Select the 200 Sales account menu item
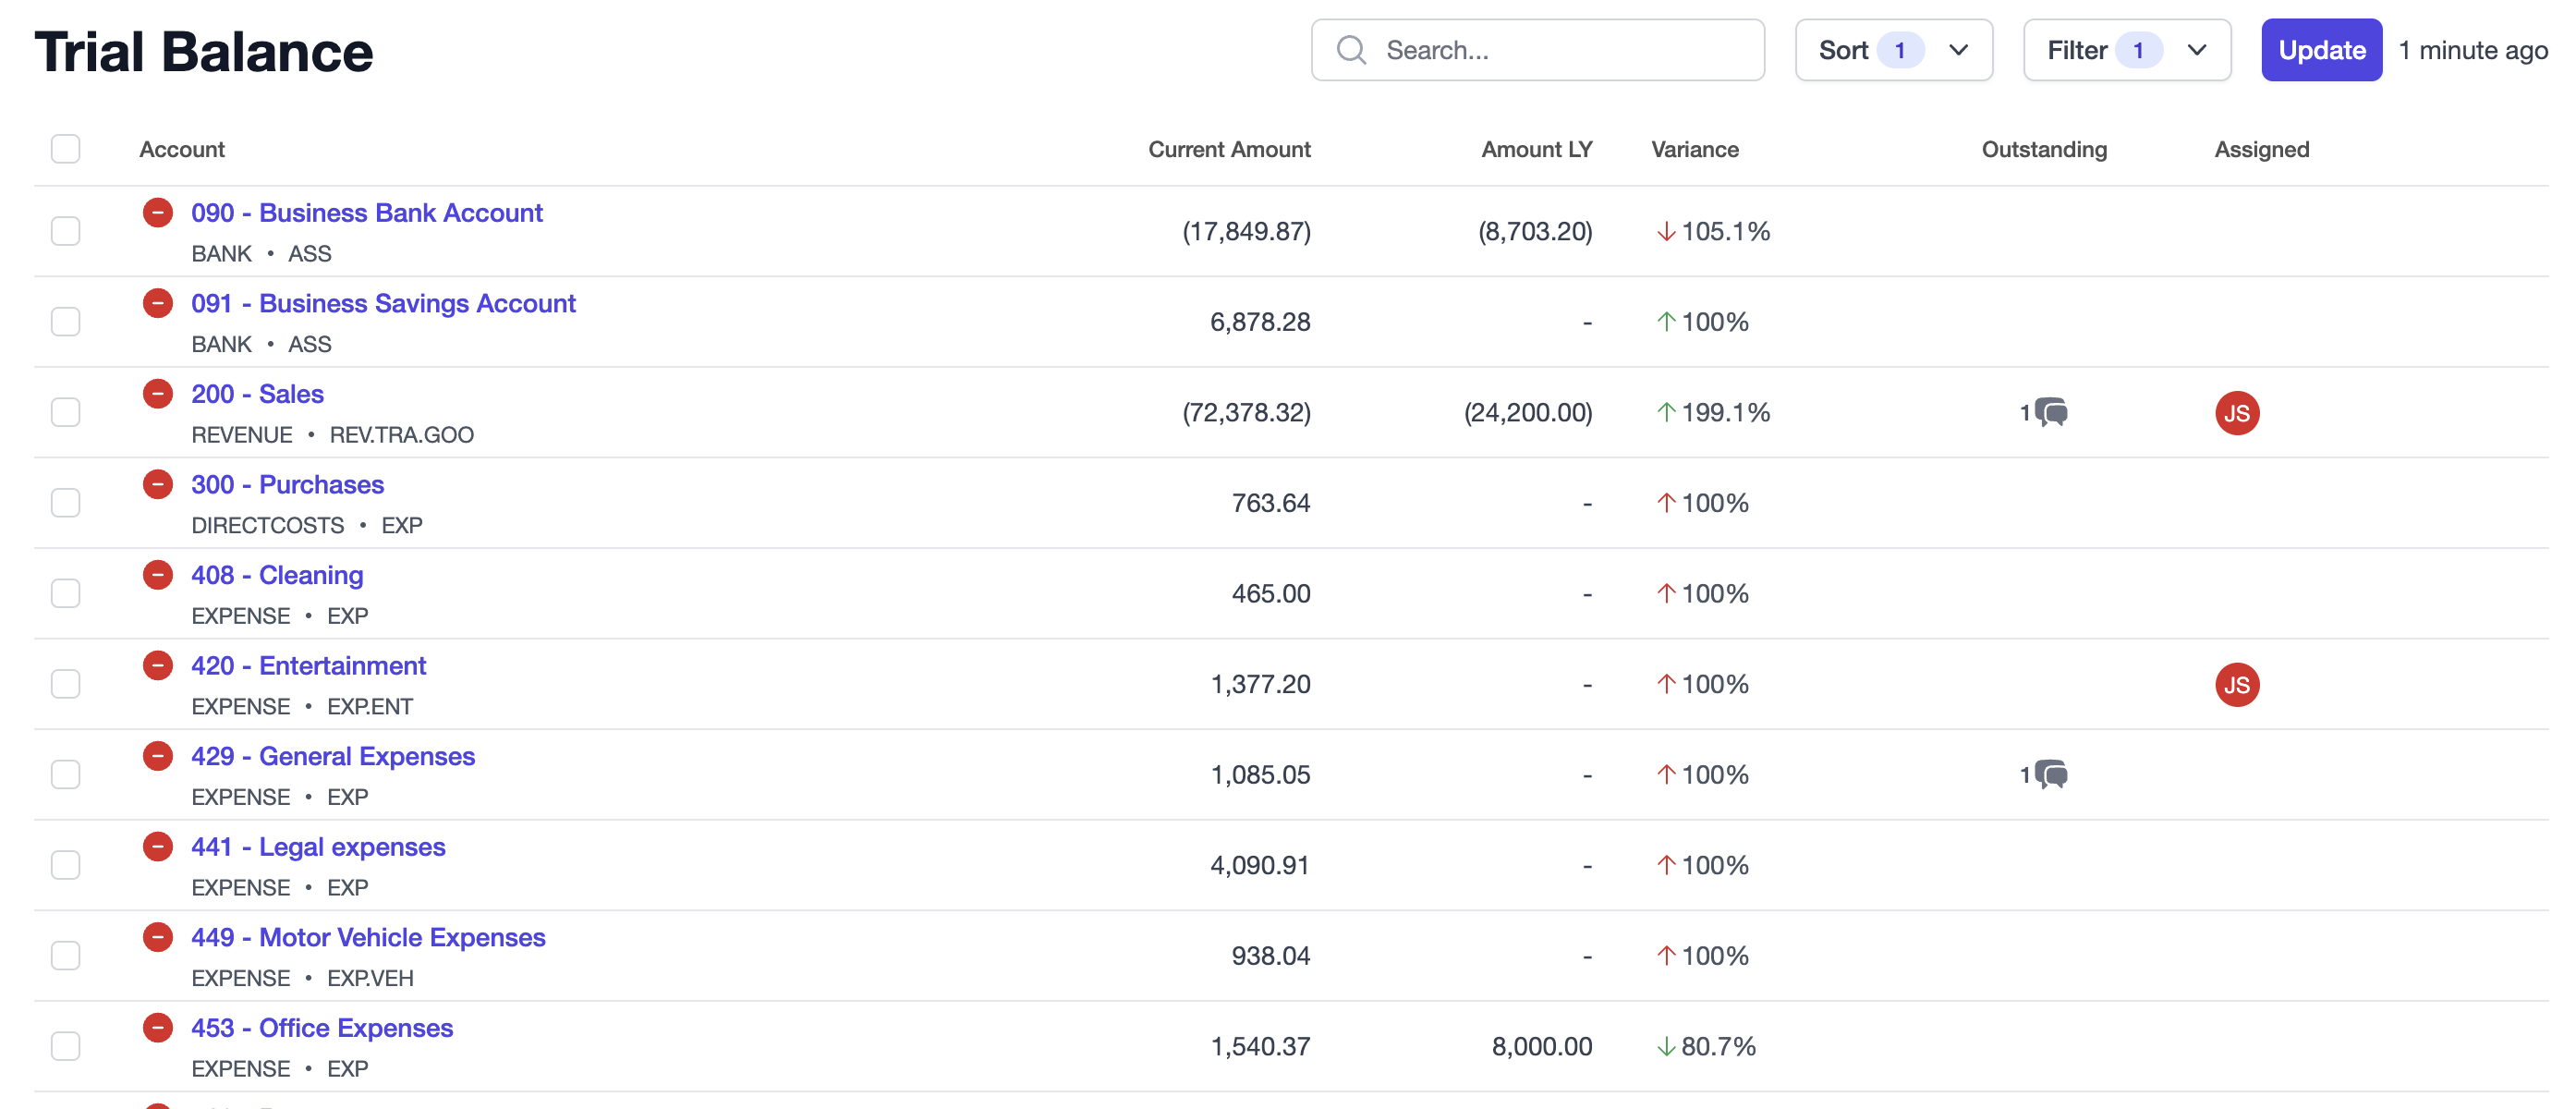The image size is (2576, 1109). click(x=256, y=393)
